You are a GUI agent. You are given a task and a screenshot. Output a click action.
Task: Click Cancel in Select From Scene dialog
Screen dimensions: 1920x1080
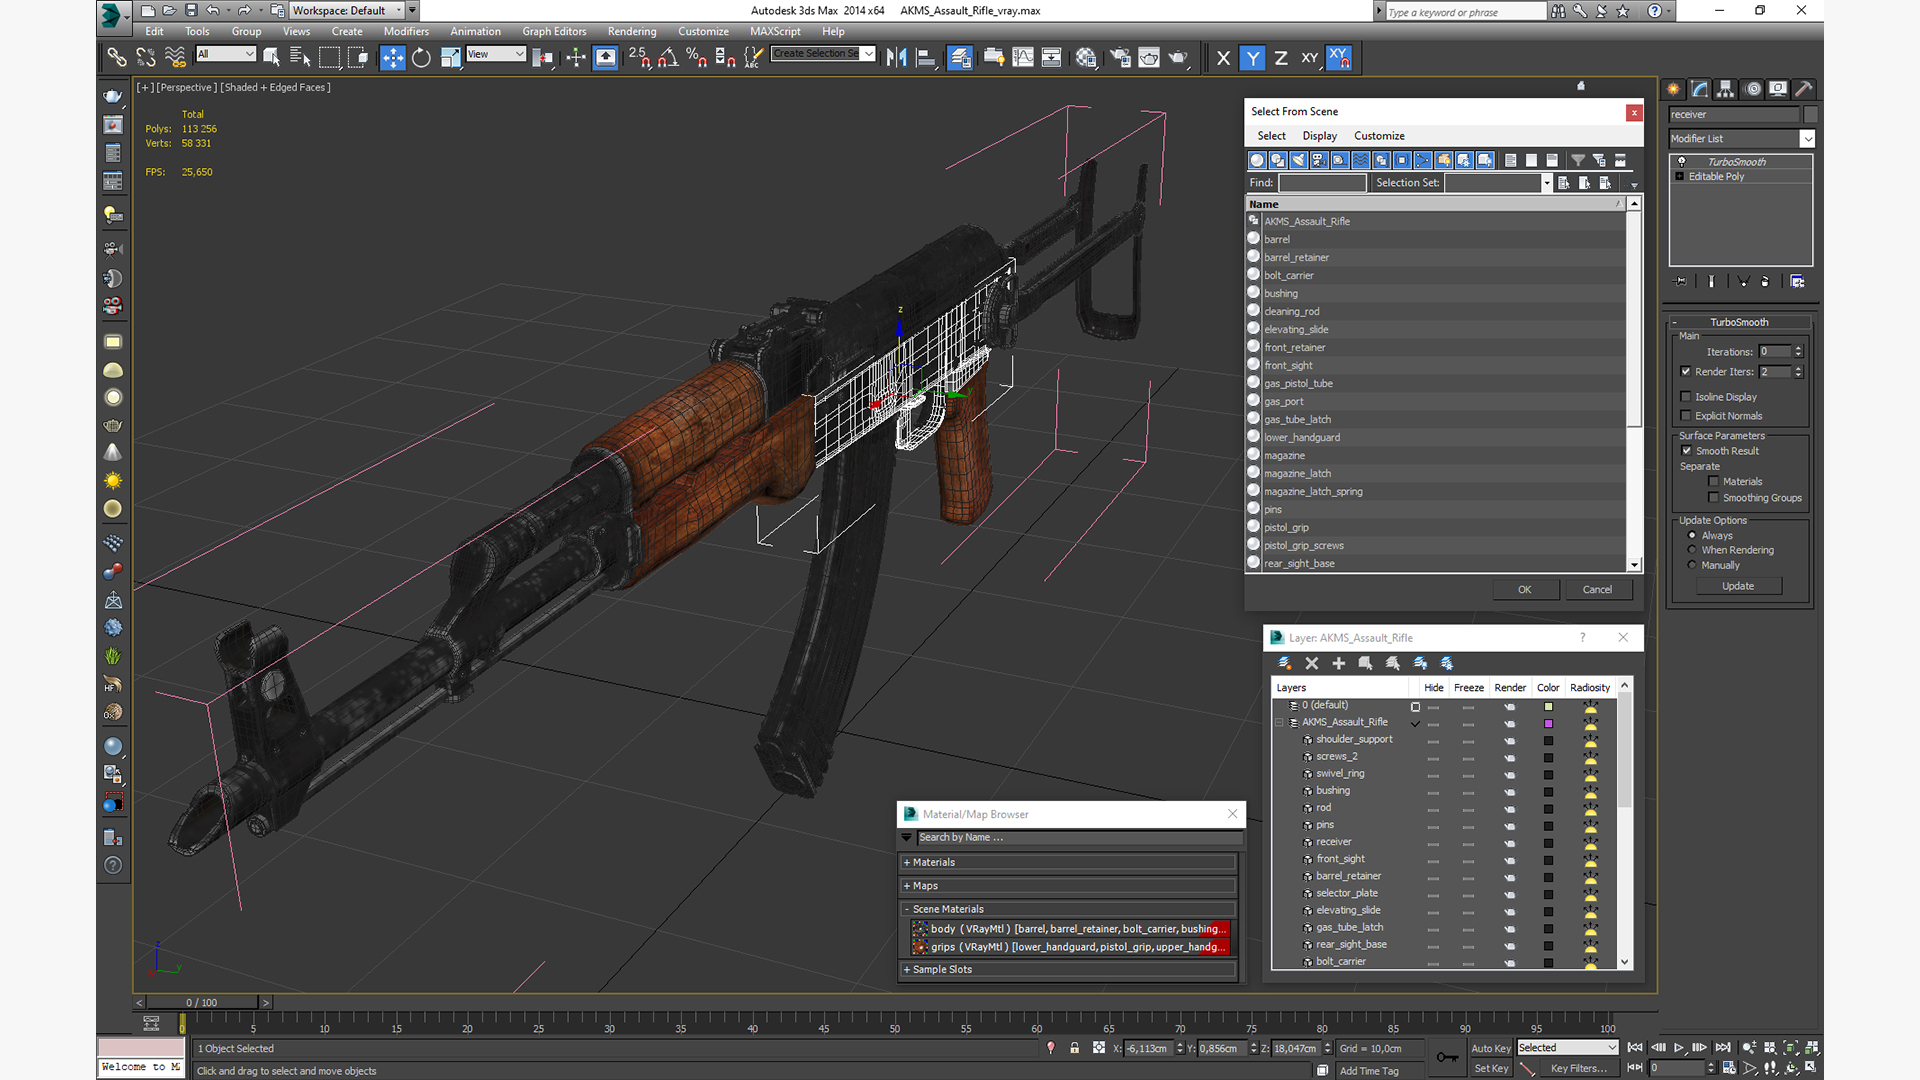[x=1597, y=590]
